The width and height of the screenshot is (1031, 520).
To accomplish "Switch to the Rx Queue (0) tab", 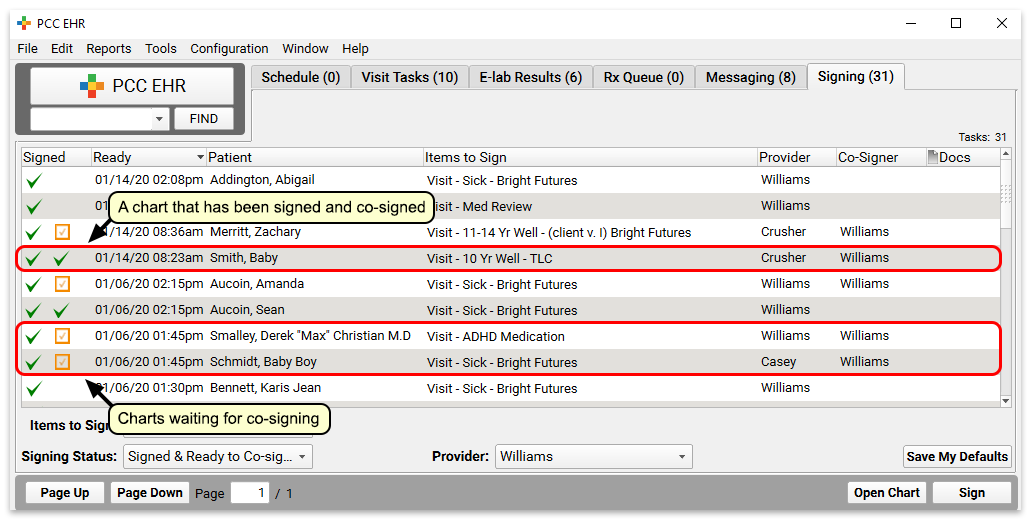I will (644, 77).
